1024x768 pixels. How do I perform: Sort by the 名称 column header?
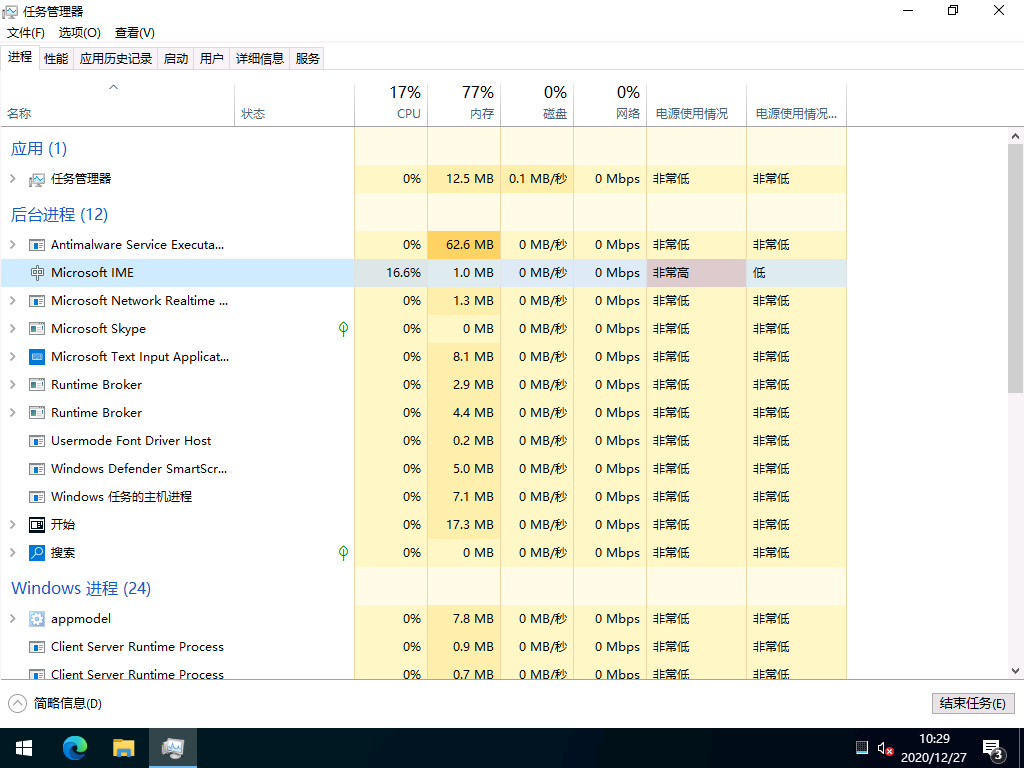(118, 104)
